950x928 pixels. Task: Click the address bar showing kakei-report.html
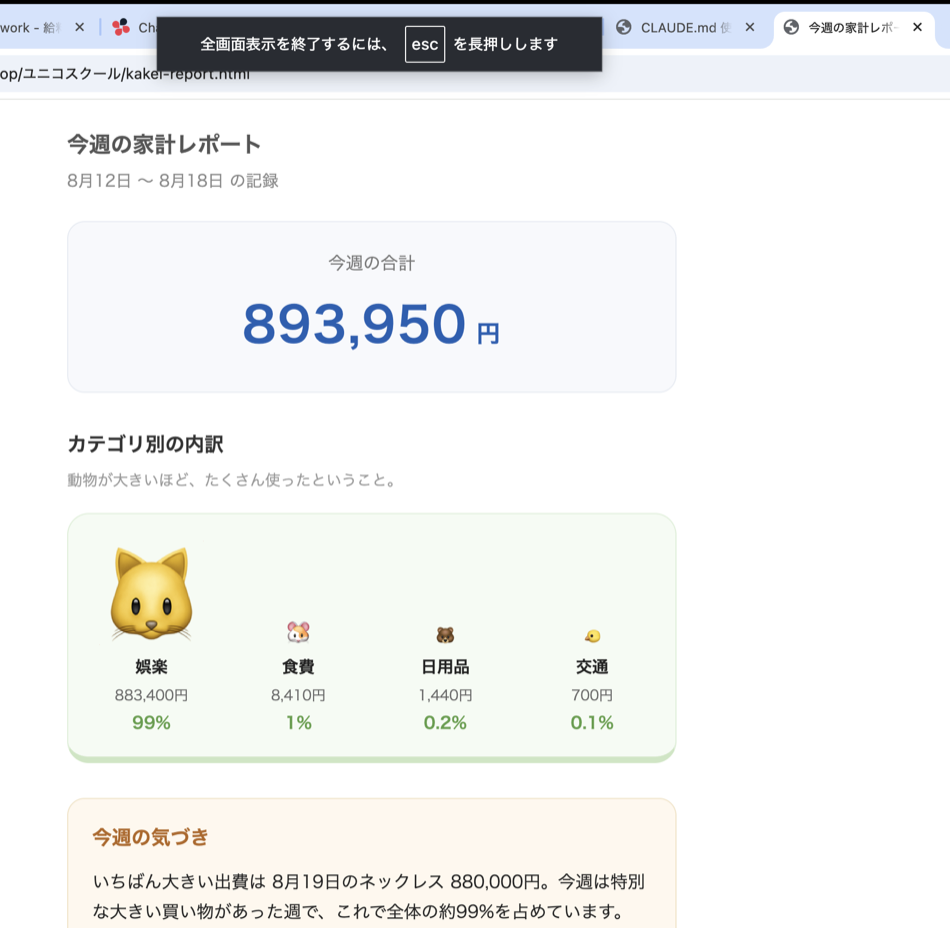473,75
